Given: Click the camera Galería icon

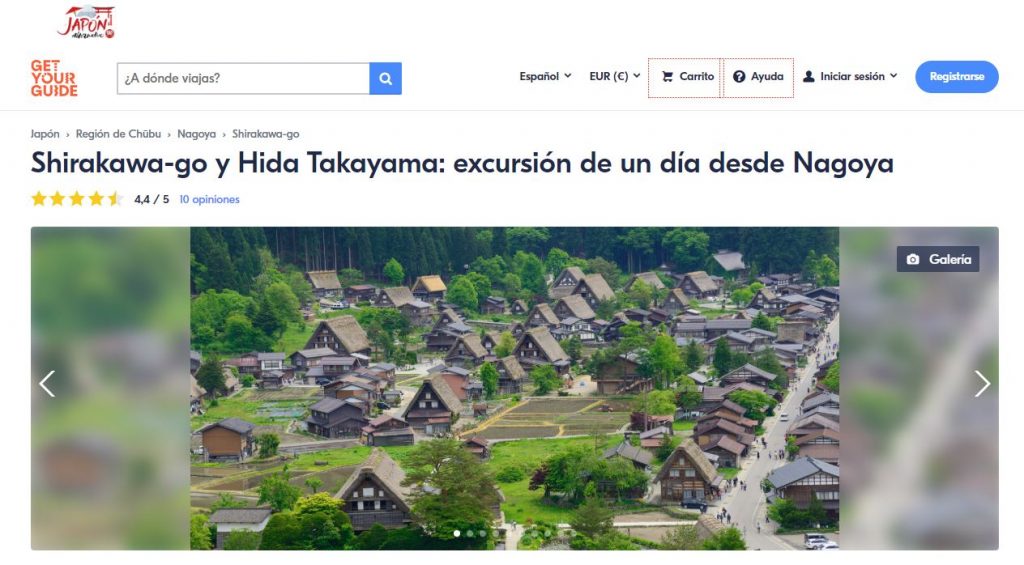Looking at the screenshot, I should [912, 260].
